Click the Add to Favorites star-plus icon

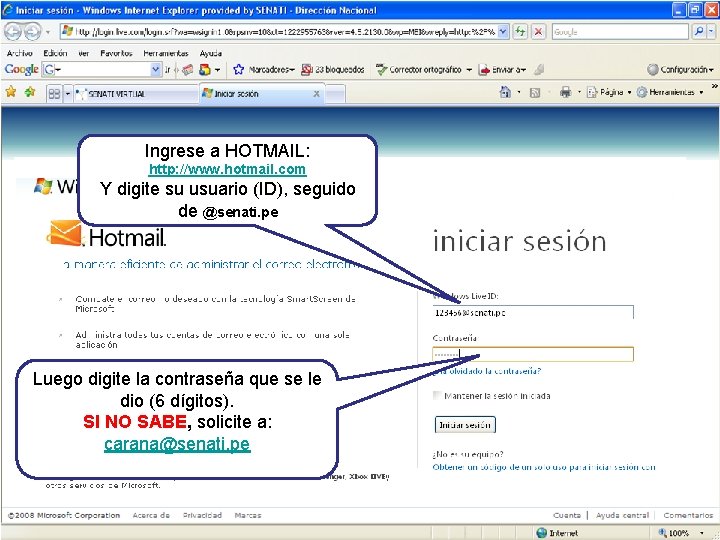30,92
